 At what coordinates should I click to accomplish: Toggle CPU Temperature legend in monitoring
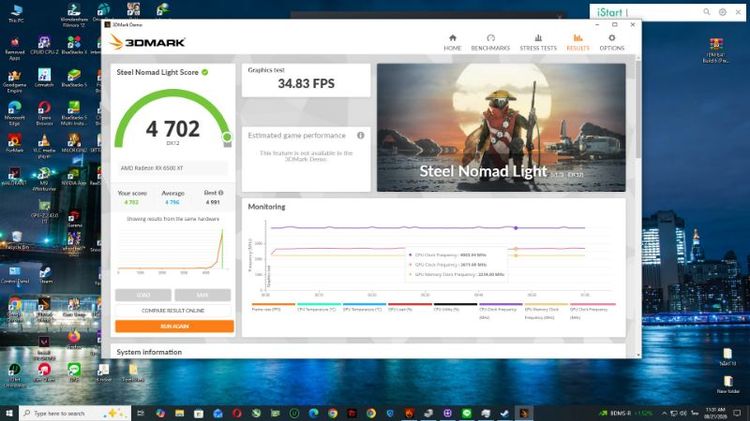click(x=319, y=307)
